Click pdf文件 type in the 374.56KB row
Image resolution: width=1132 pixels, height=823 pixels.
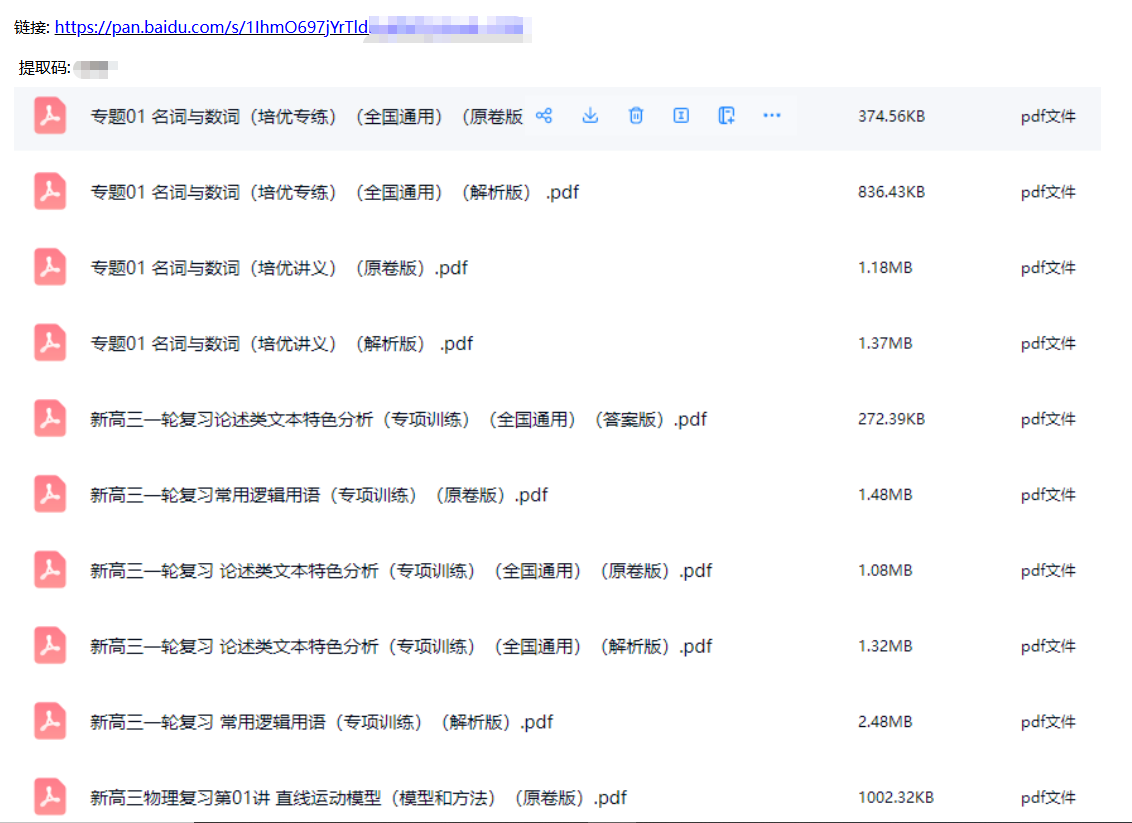pyautogui.click(x=1048, y=116)
